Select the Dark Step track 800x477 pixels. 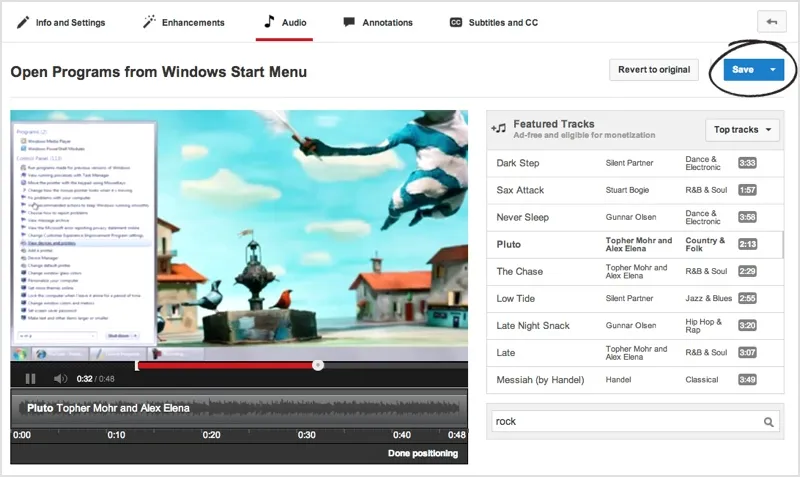click(635, 163)
